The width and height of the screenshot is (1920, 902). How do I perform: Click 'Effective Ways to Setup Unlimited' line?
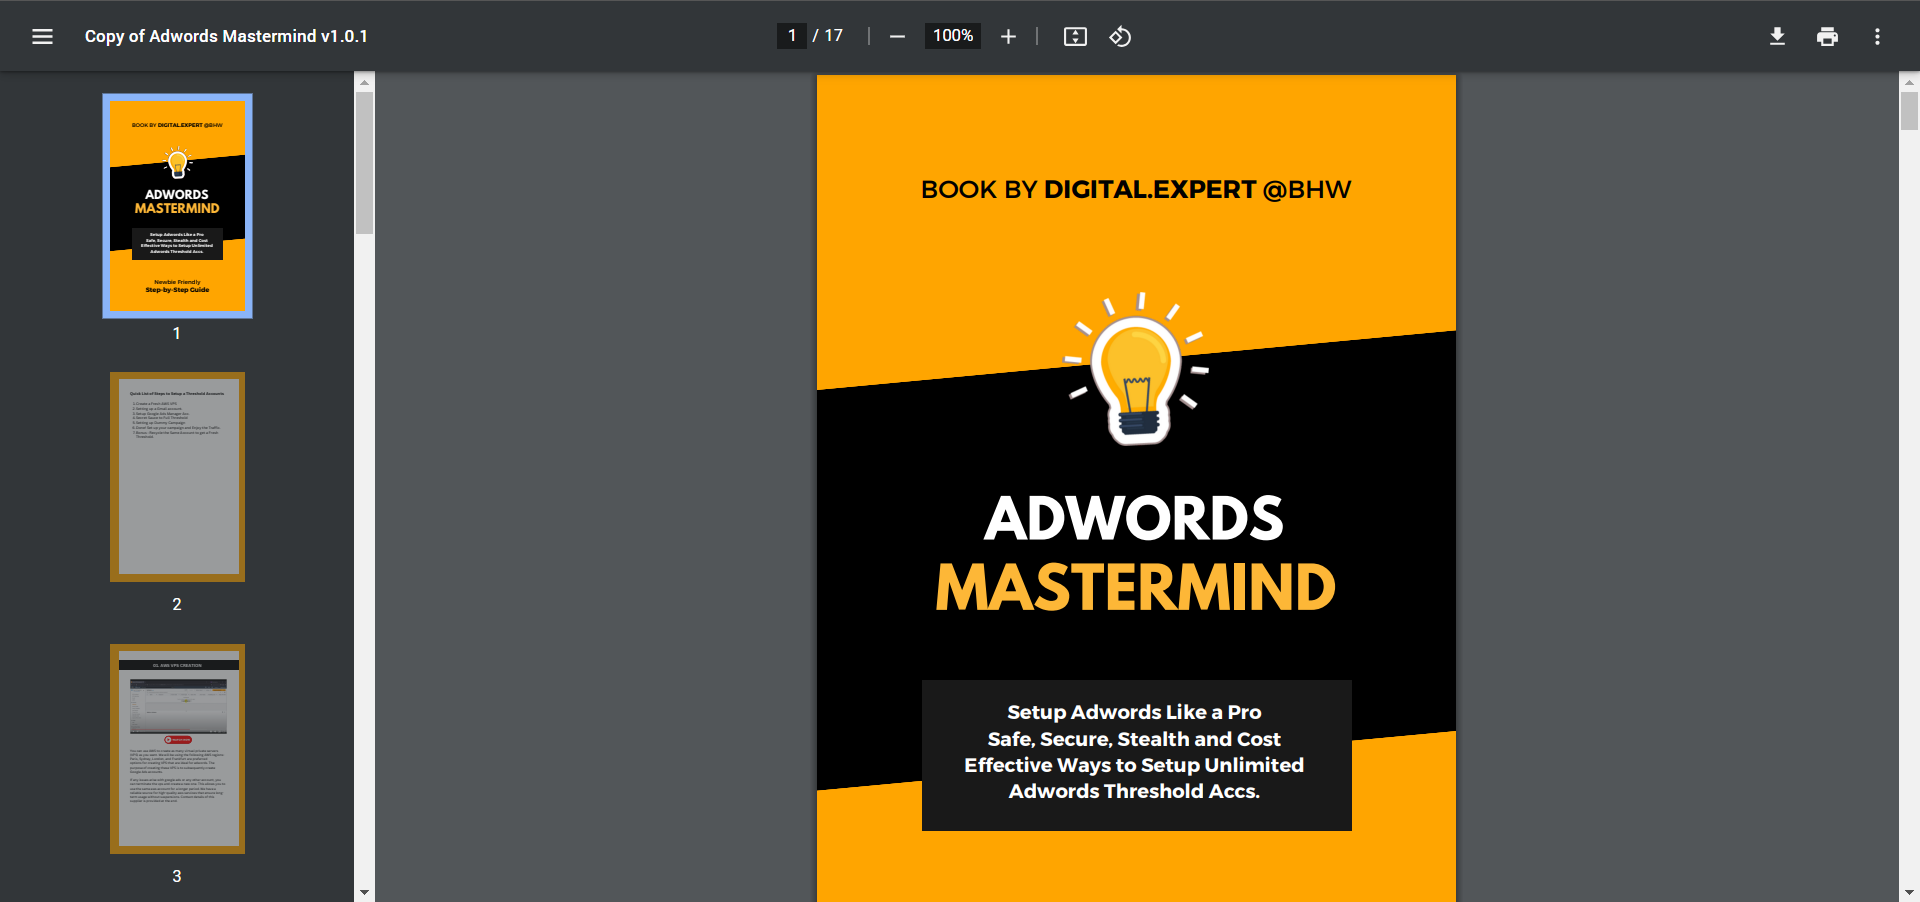1134,765
